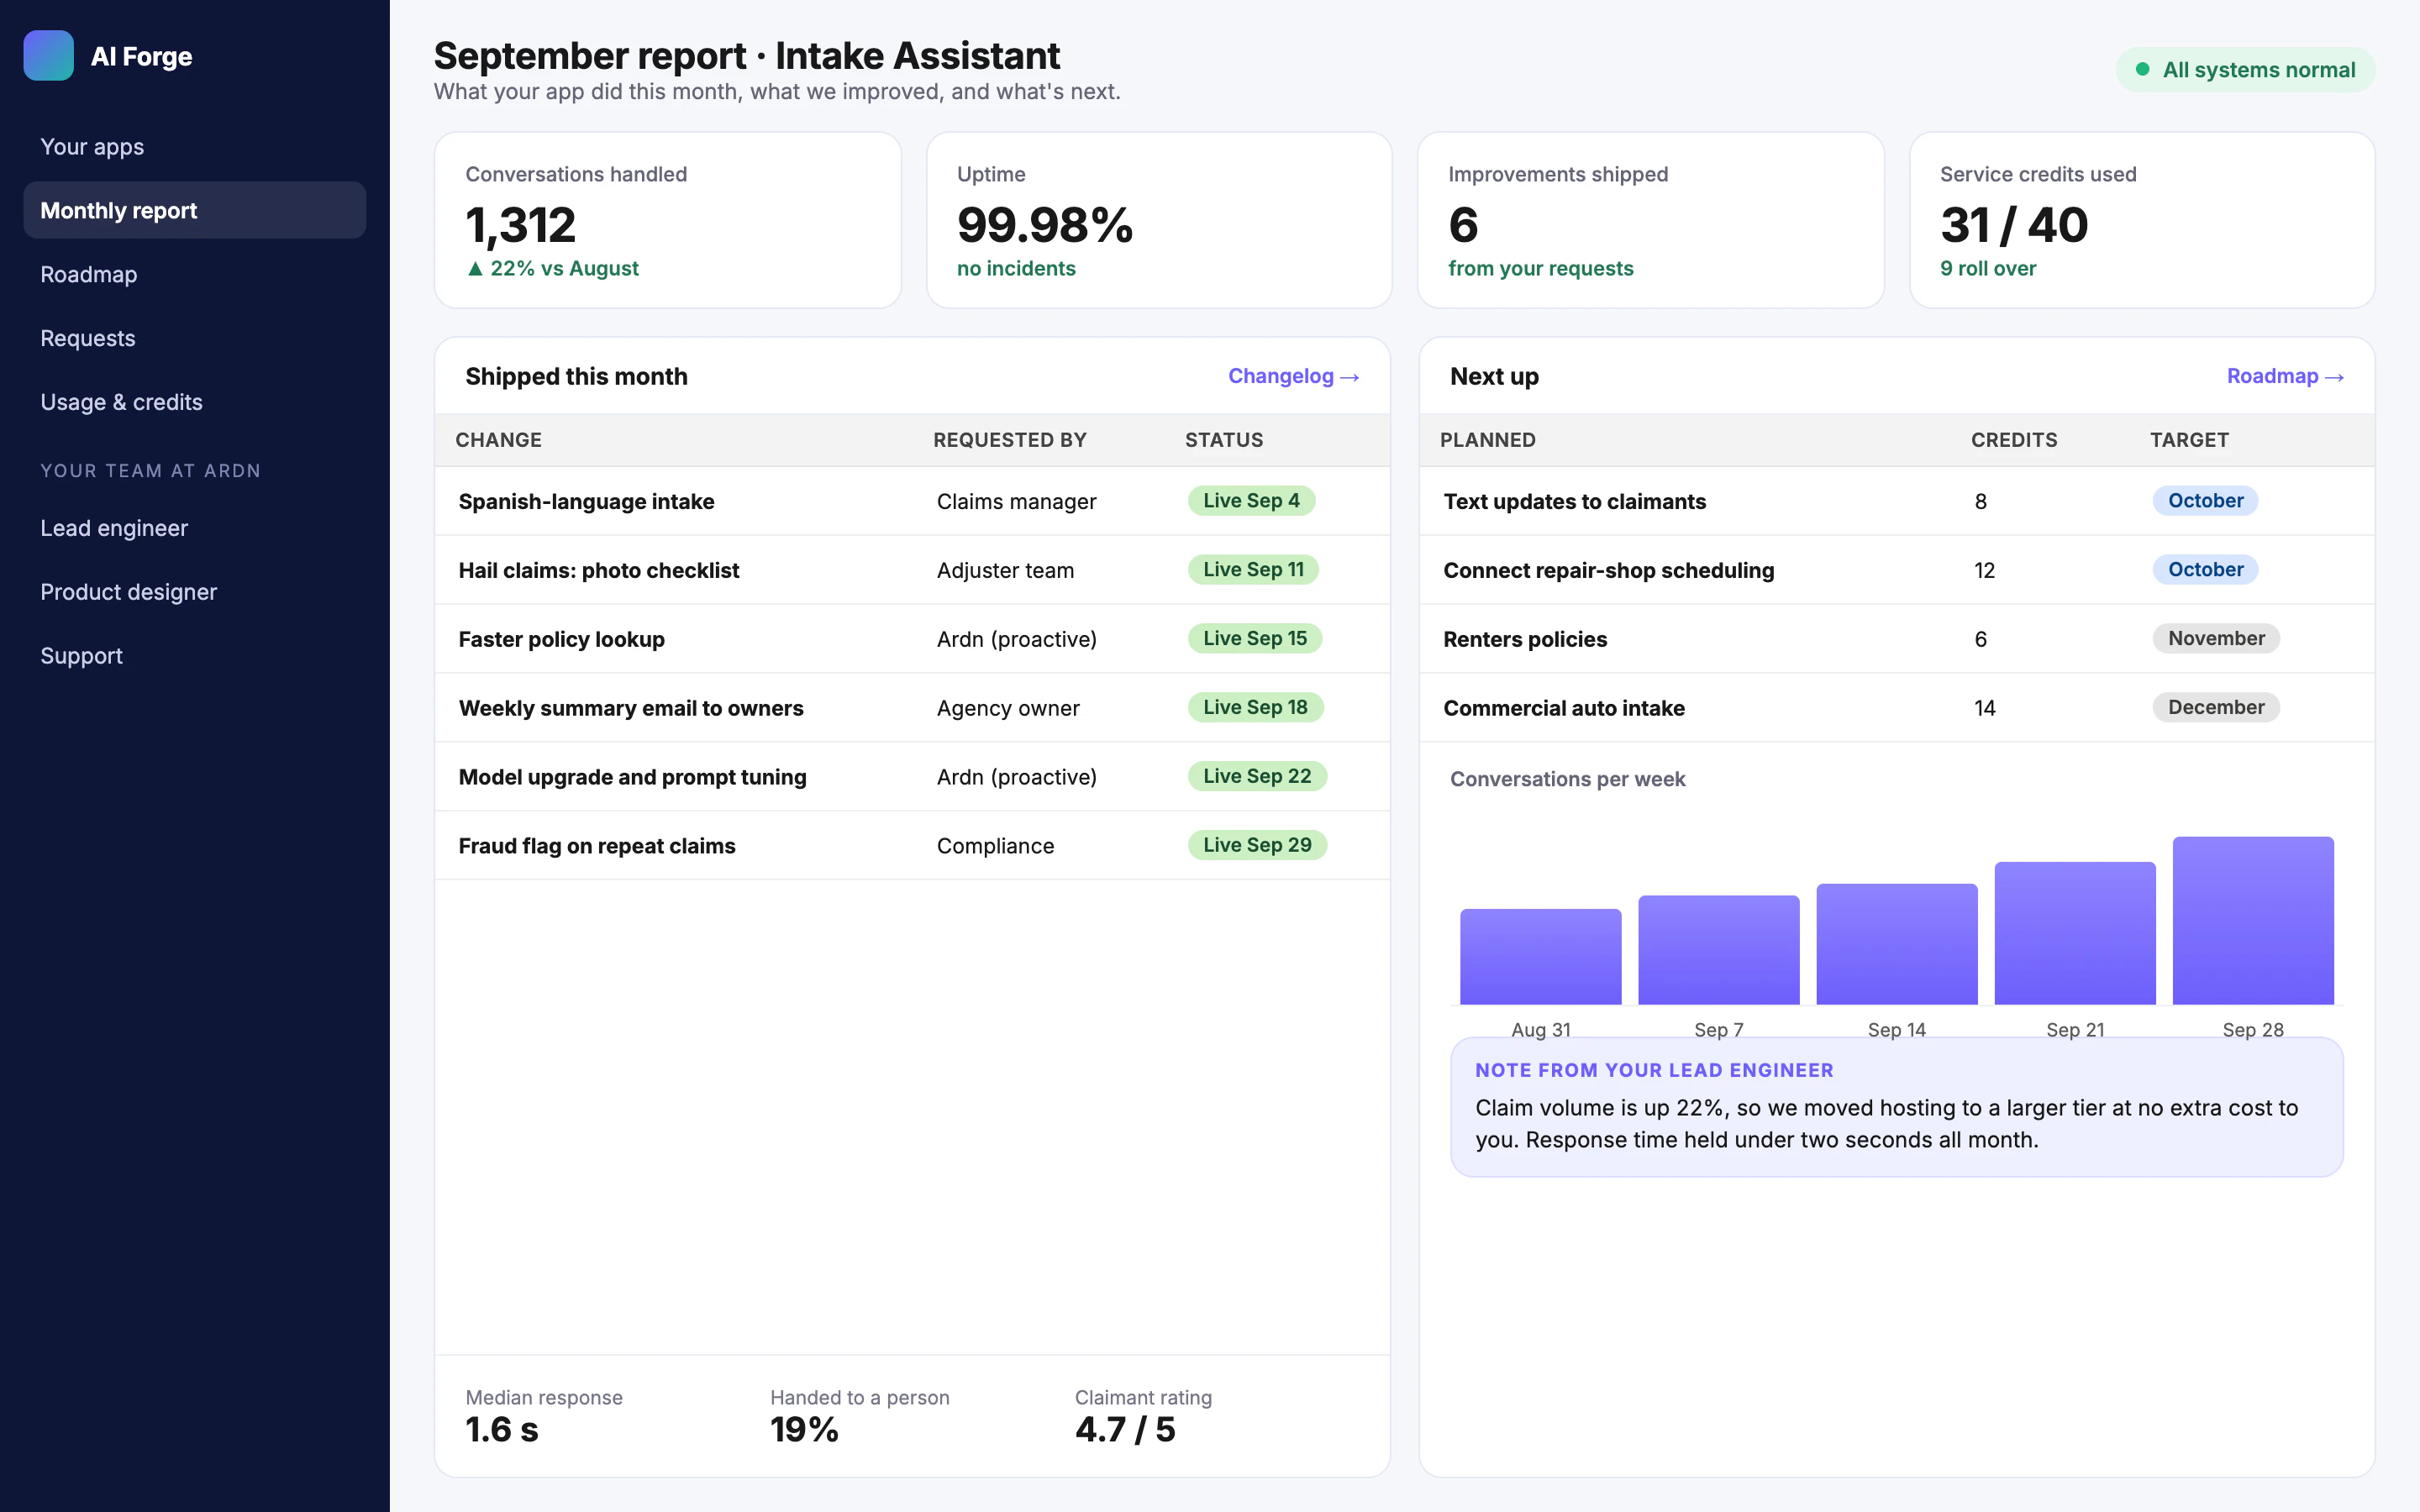Open Improvements shipped card
Screen dimensions: 2420x1512
tap(1650, 220)
